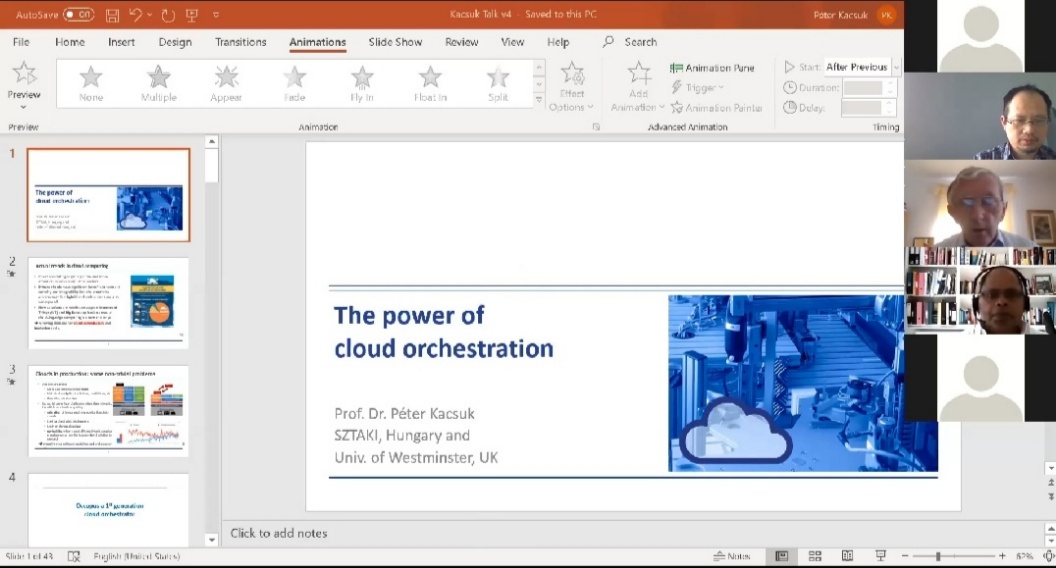Click the Duration input field

tap(863, 88)
